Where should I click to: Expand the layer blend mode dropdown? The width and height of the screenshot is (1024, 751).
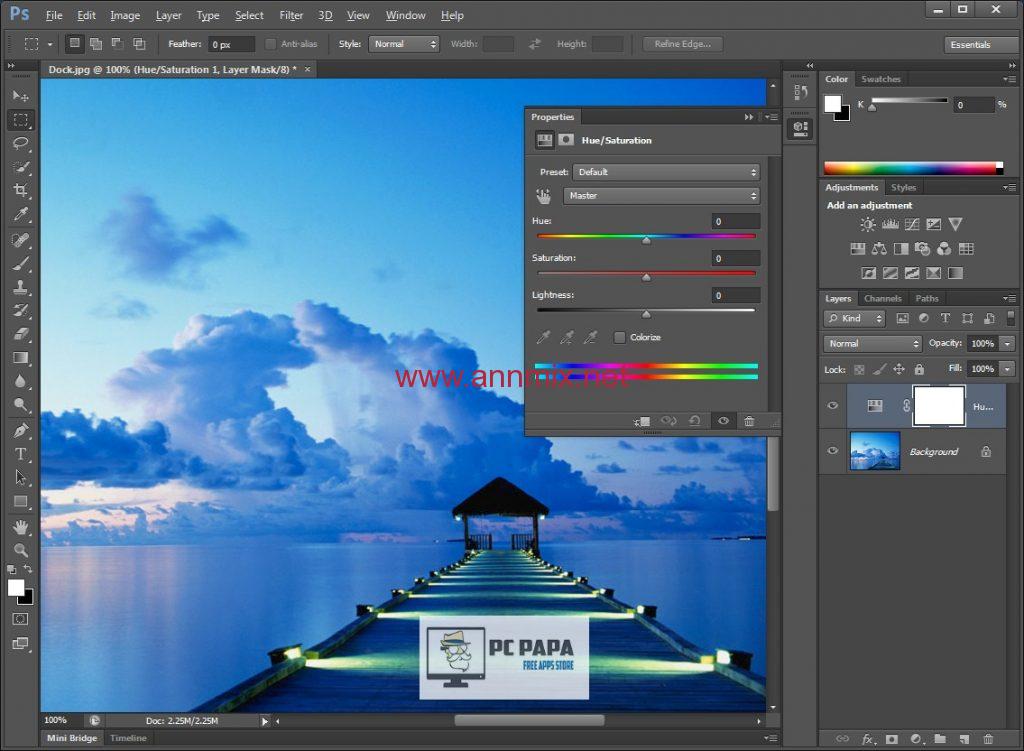coord(873,343)
